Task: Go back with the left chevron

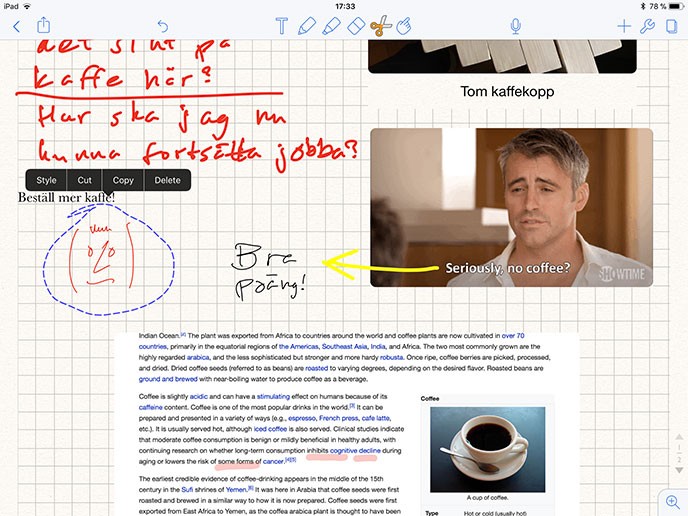Action: (x=17, y=27)
